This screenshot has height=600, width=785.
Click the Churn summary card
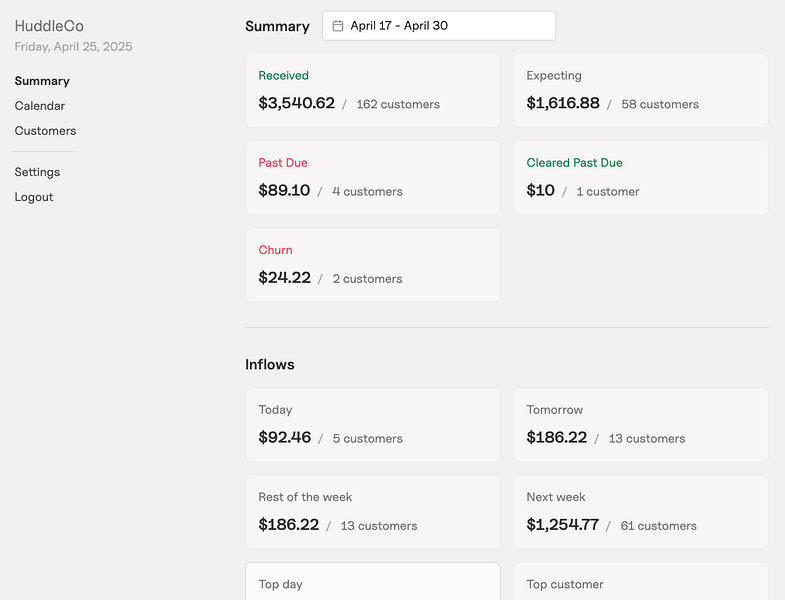pyautogui.click(x=372, y=264)
